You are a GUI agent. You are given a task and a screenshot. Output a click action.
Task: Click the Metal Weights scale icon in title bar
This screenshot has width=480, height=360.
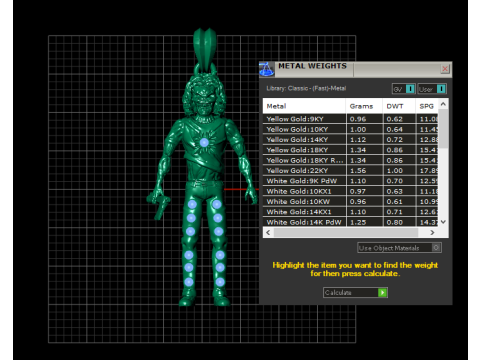[x=266, y=69]
